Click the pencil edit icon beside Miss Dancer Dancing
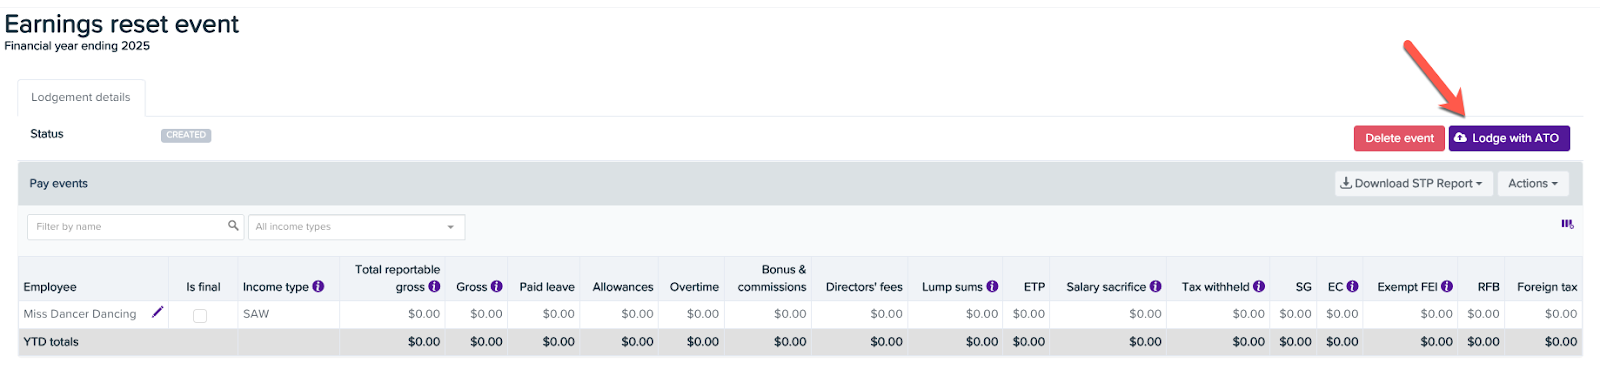 pyautogui.click(x=157, y=312)
